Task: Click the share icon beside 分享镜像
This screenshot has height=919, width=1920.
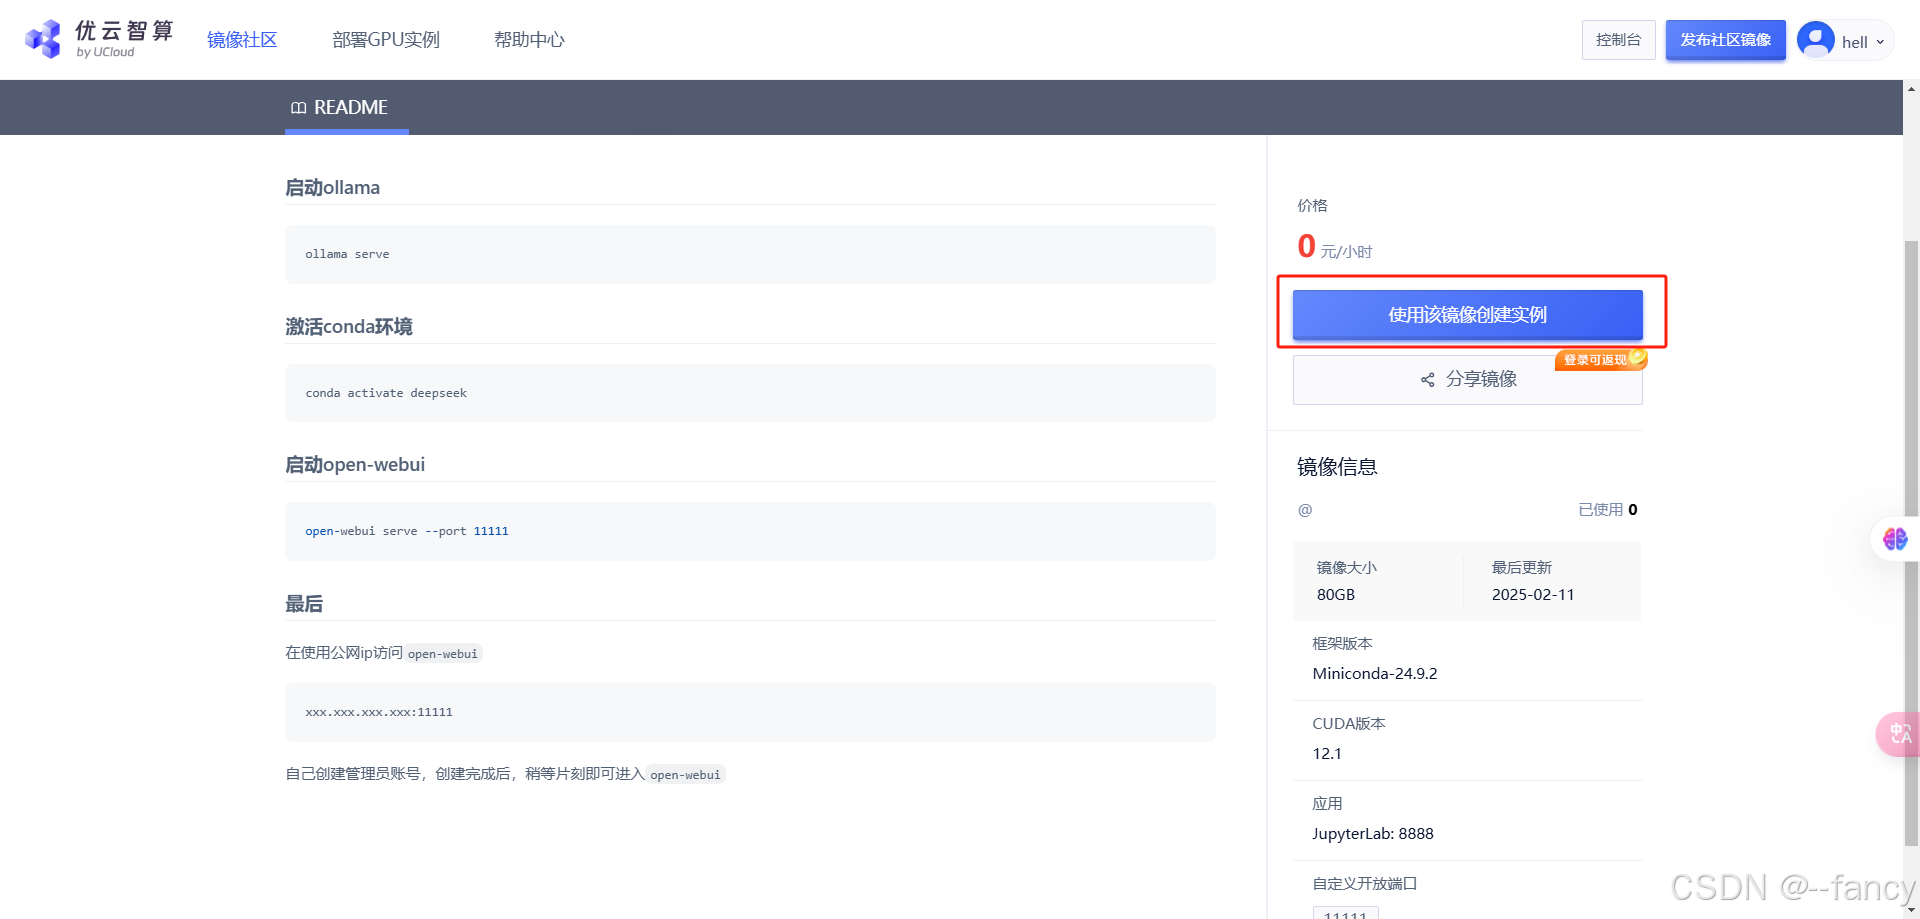Action: tap(1427, 380)
